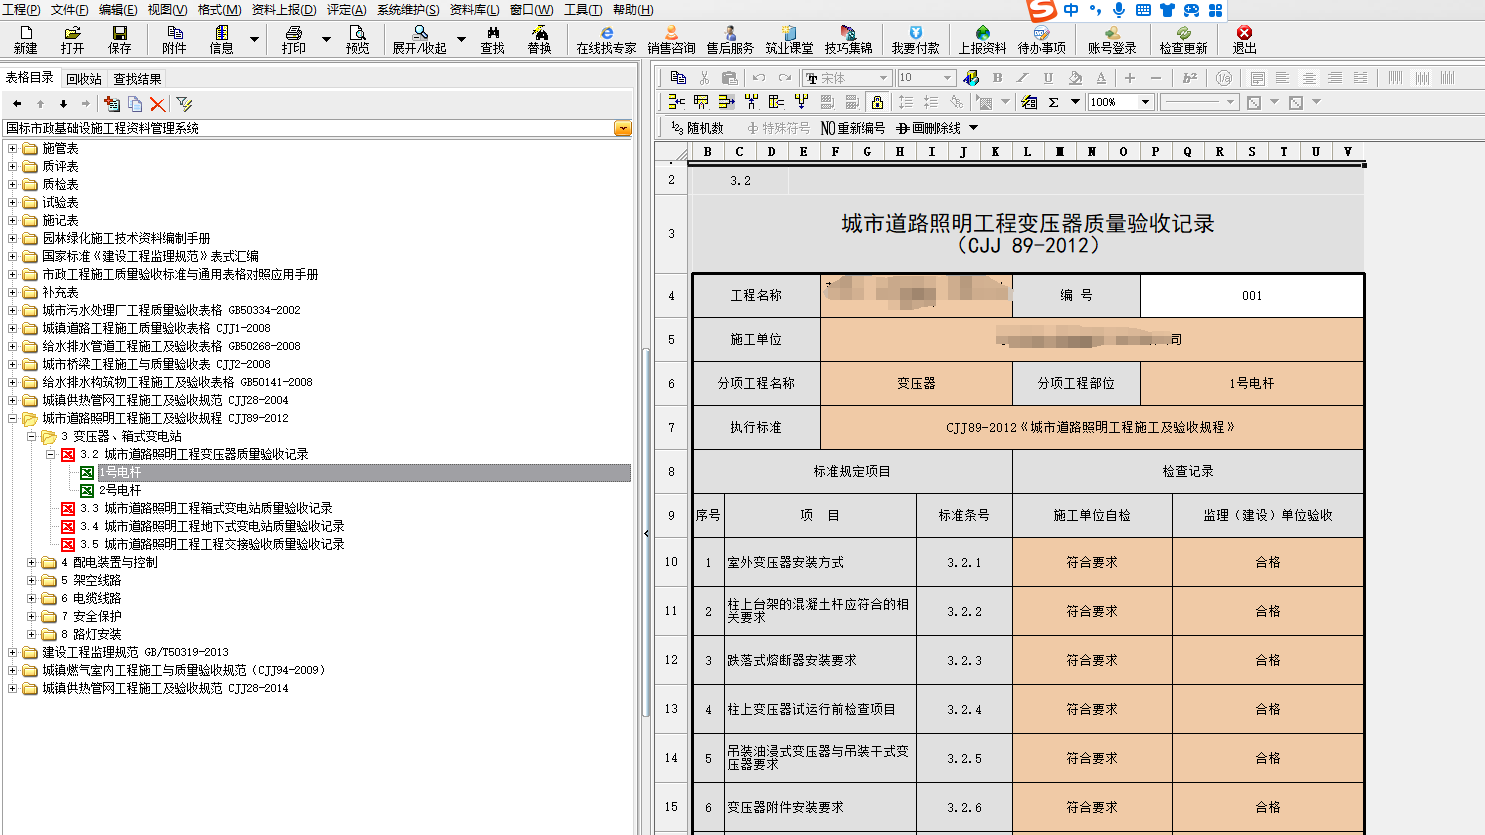The width and height of the screenshot is (1485, 835).
Task: Click the font color A icon
Action: pos(1101,78)
